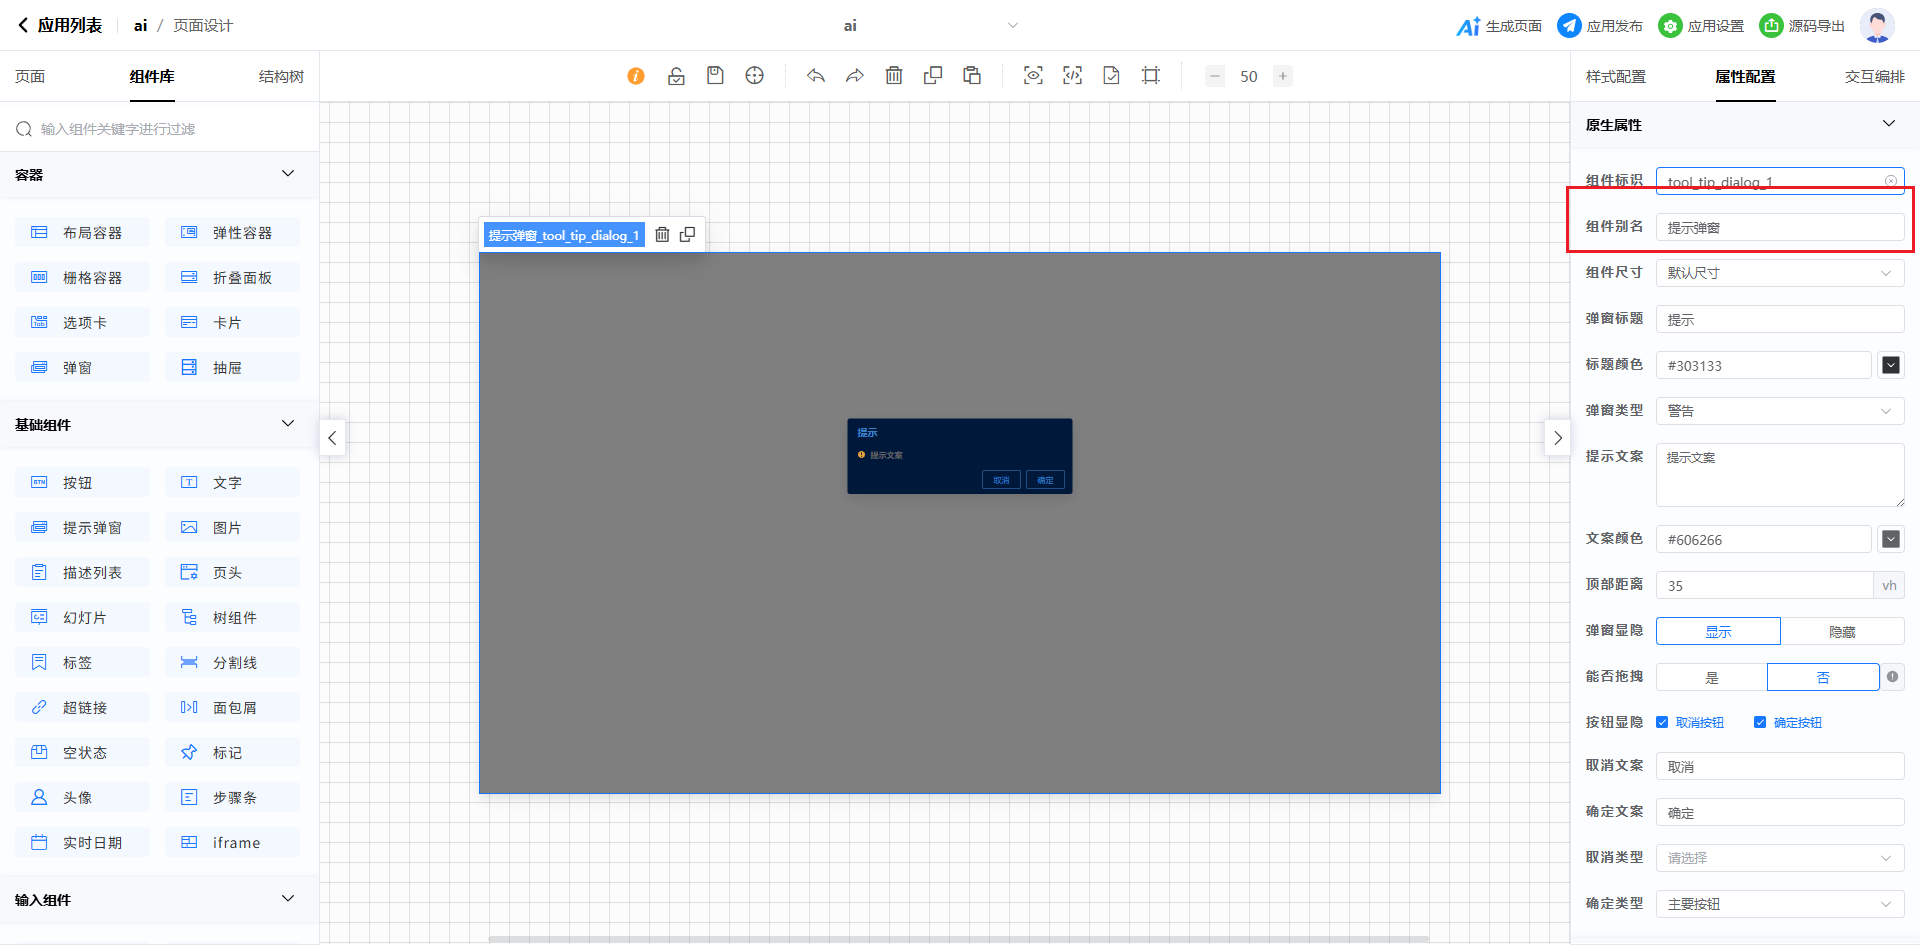Go back to 应用列表
Image resolution: width=1920 pixels, height=945 pixels.
(x=60, y=26)
